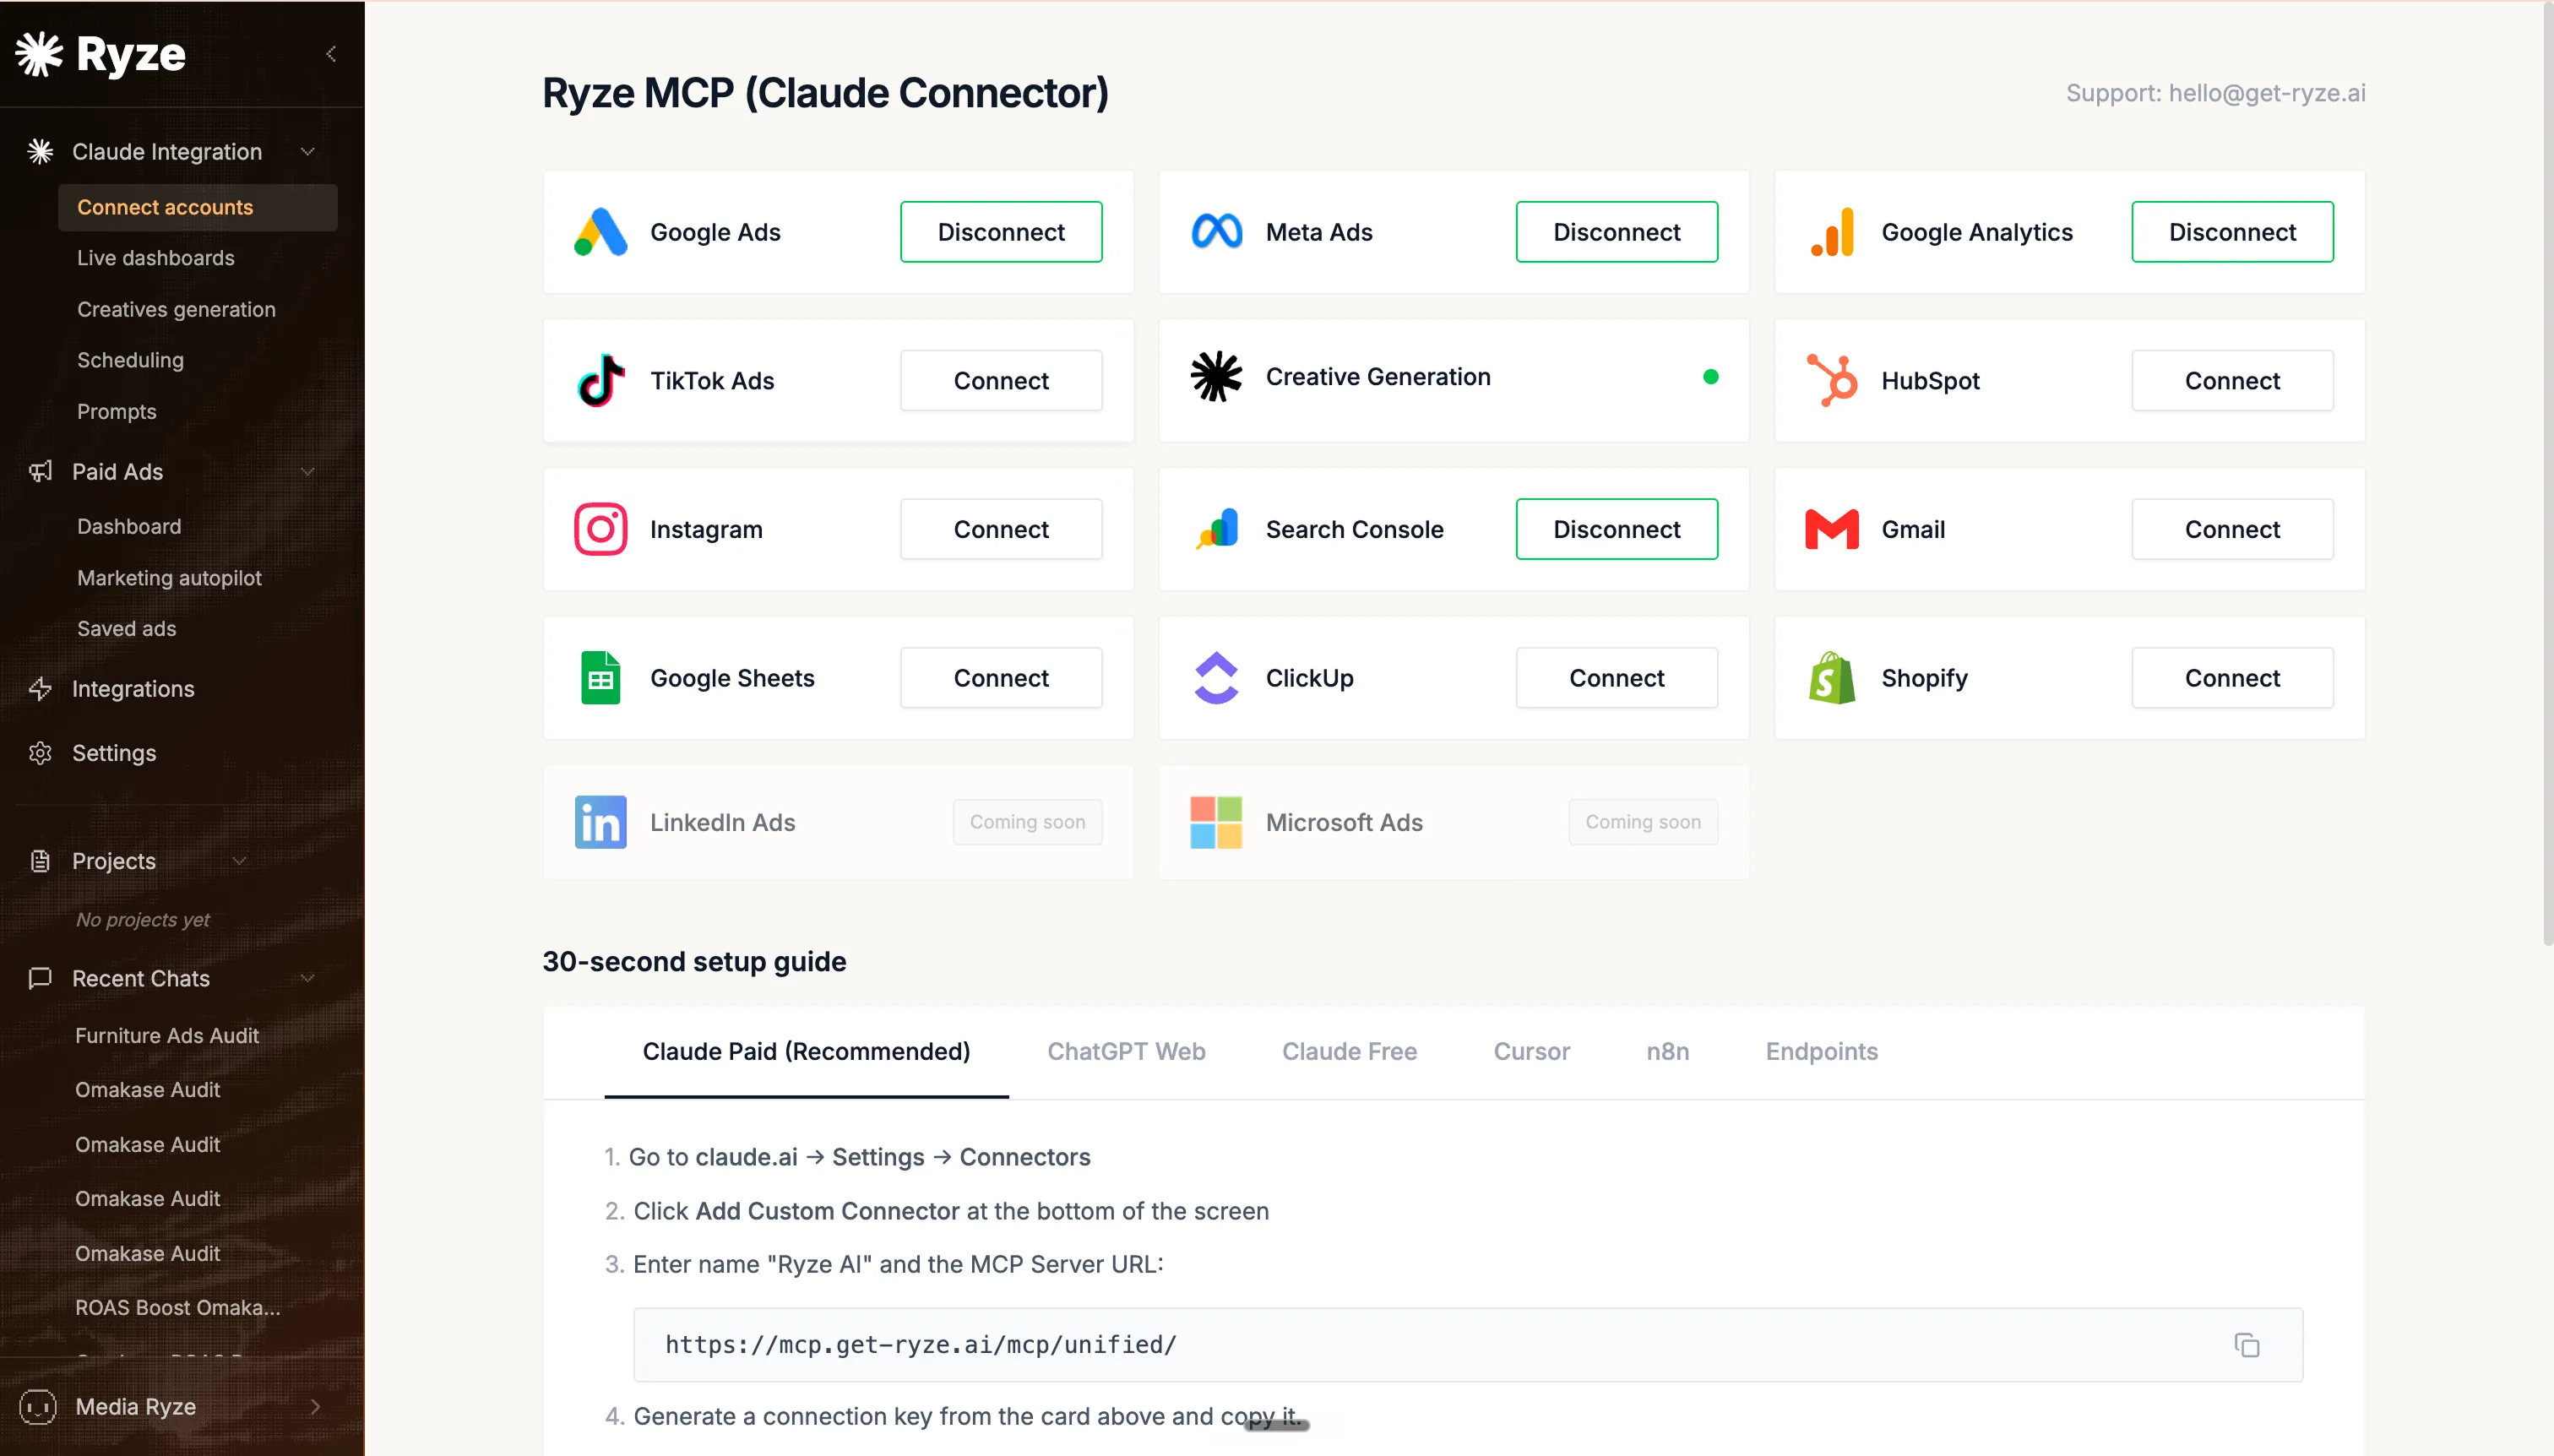Switch to the Cursor tab
This screenshot has height=1456, width=2554.
1531,1052
